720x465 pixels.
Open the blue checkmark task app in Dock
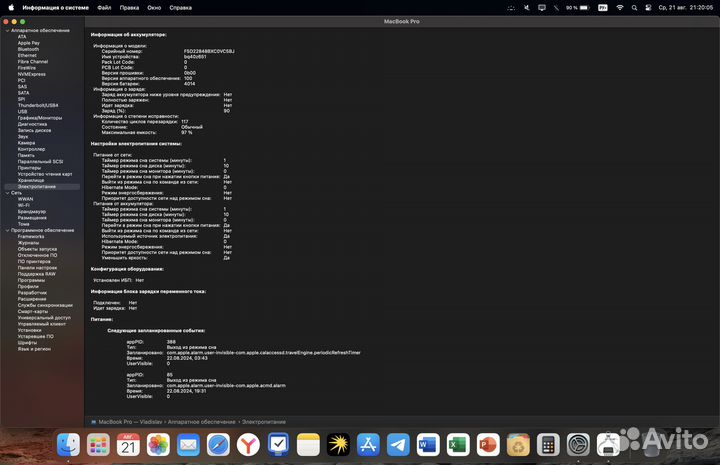pyautogui.click(x=278, y=444)
